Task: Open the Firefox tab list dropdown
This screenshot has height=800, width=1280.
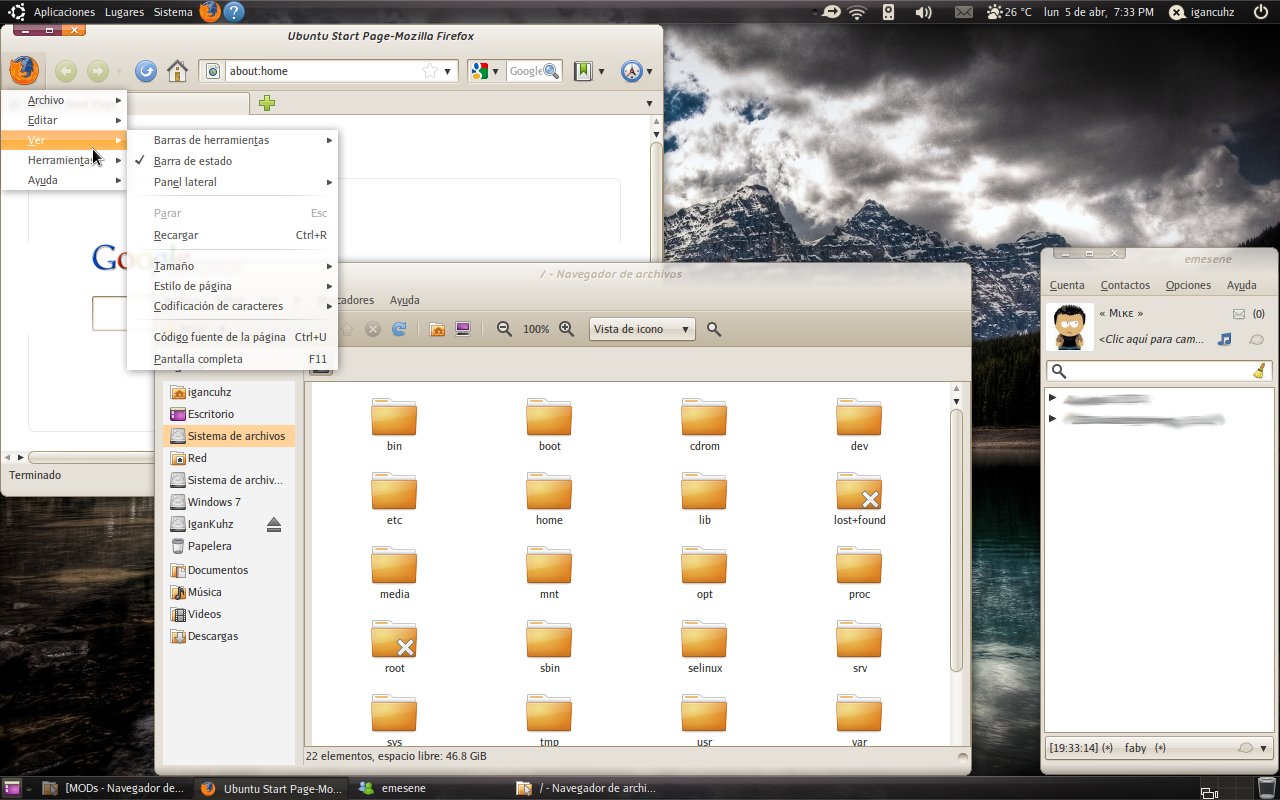Action: pos(649,103)
